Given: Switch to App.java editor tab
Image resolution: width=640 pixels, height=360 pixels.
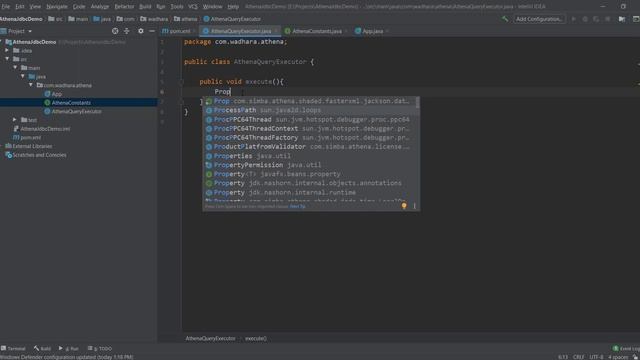Looking at the screenshot, I should tap(371, 31).
